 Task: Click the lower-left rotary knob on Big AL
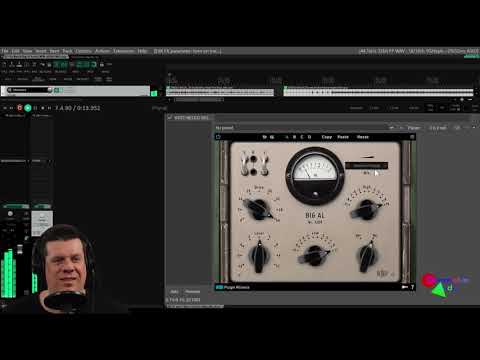click(260, 256)
